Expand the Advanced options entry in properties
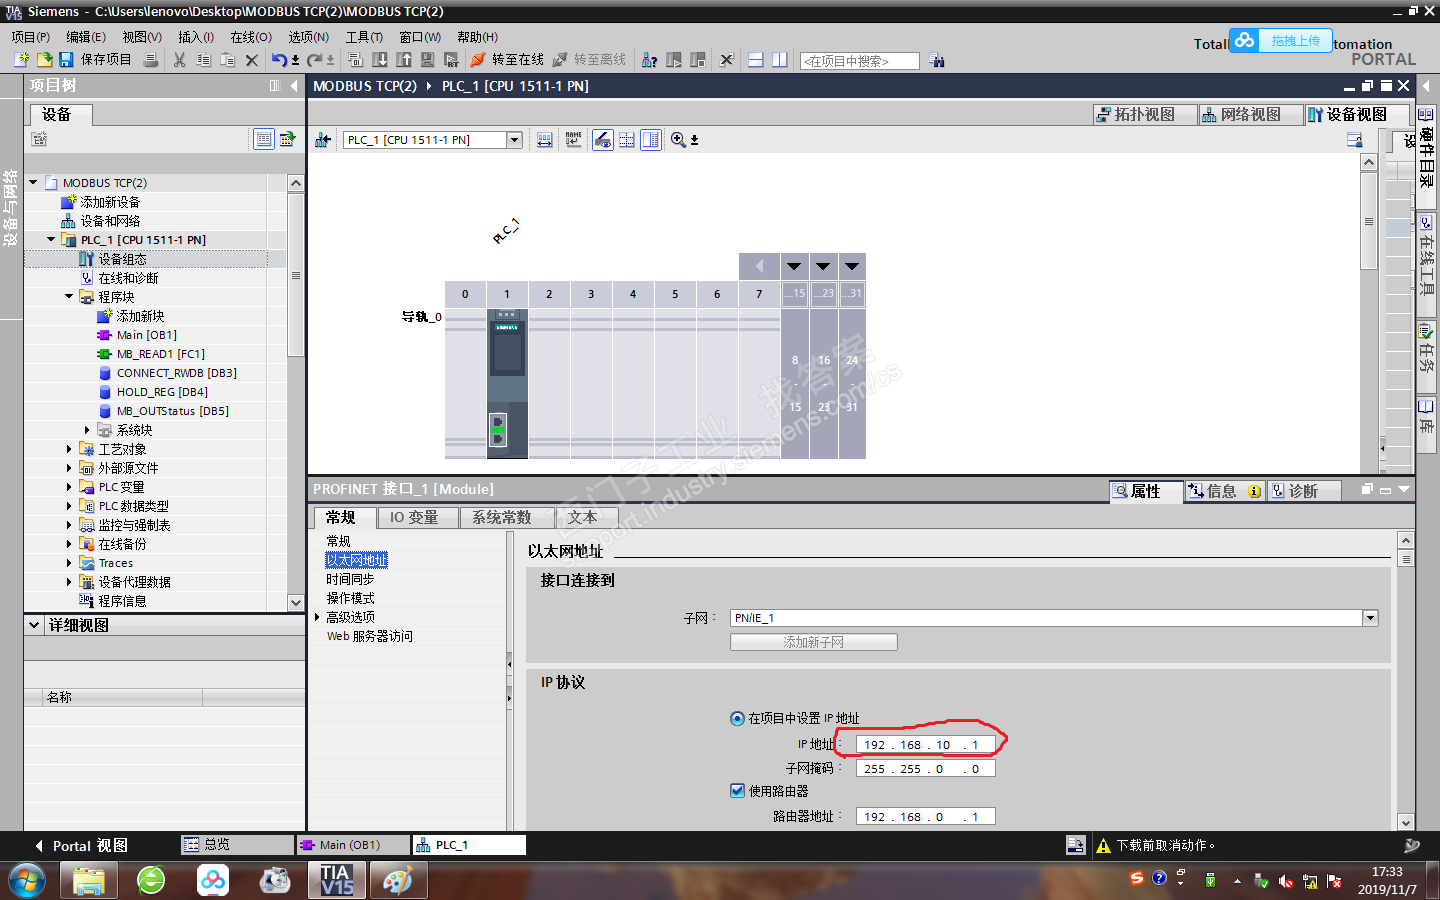Image resolution: width=1440 pixels, height=900 pixels. (x=317, y=617)
